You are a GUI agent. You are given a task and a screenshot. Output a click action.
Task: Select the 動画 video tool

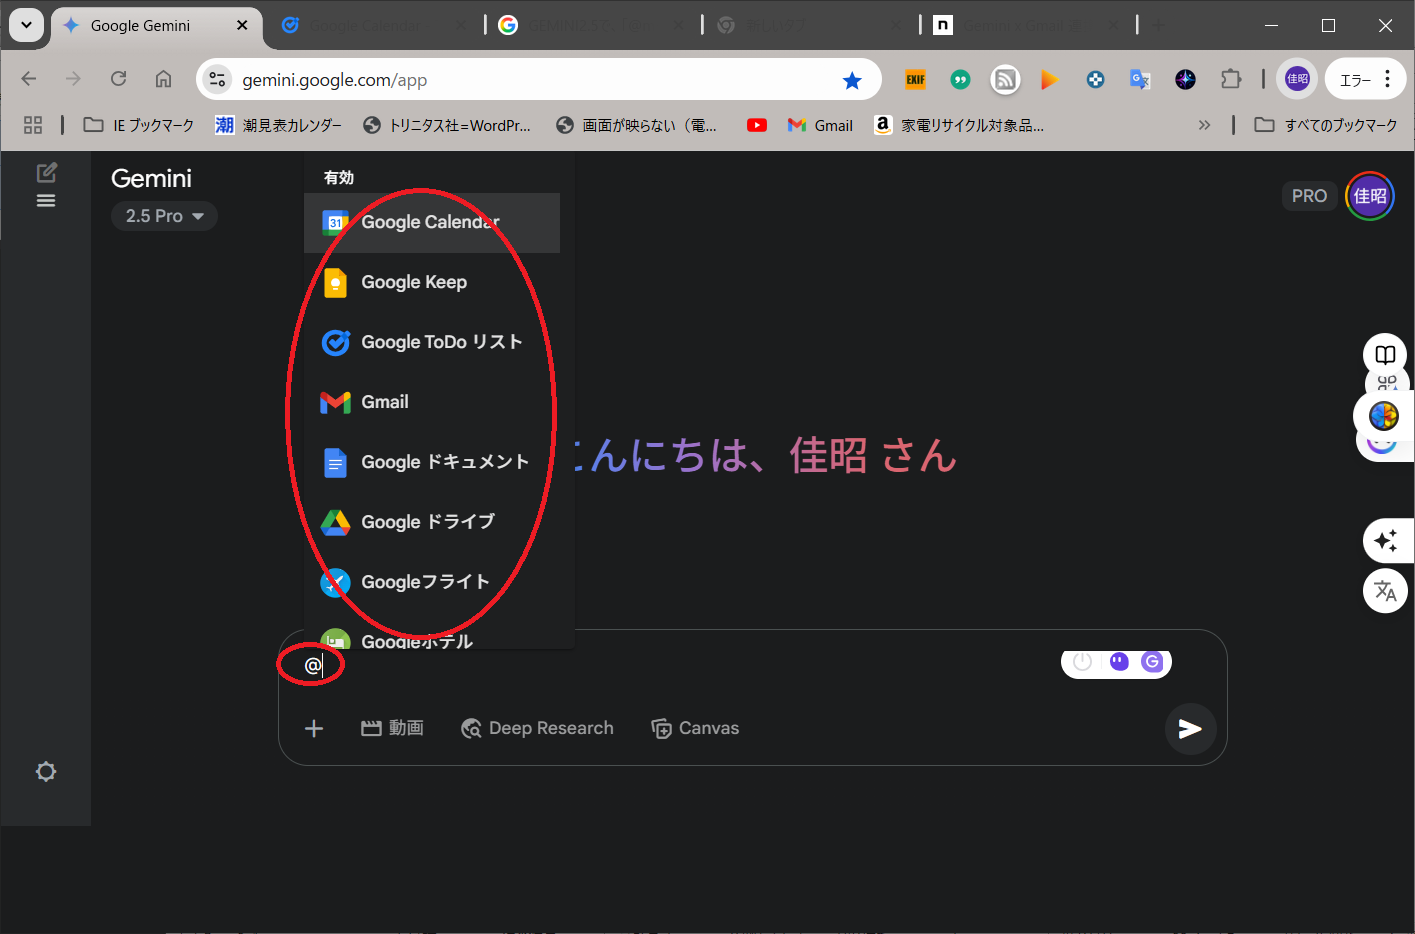(392, 728)
